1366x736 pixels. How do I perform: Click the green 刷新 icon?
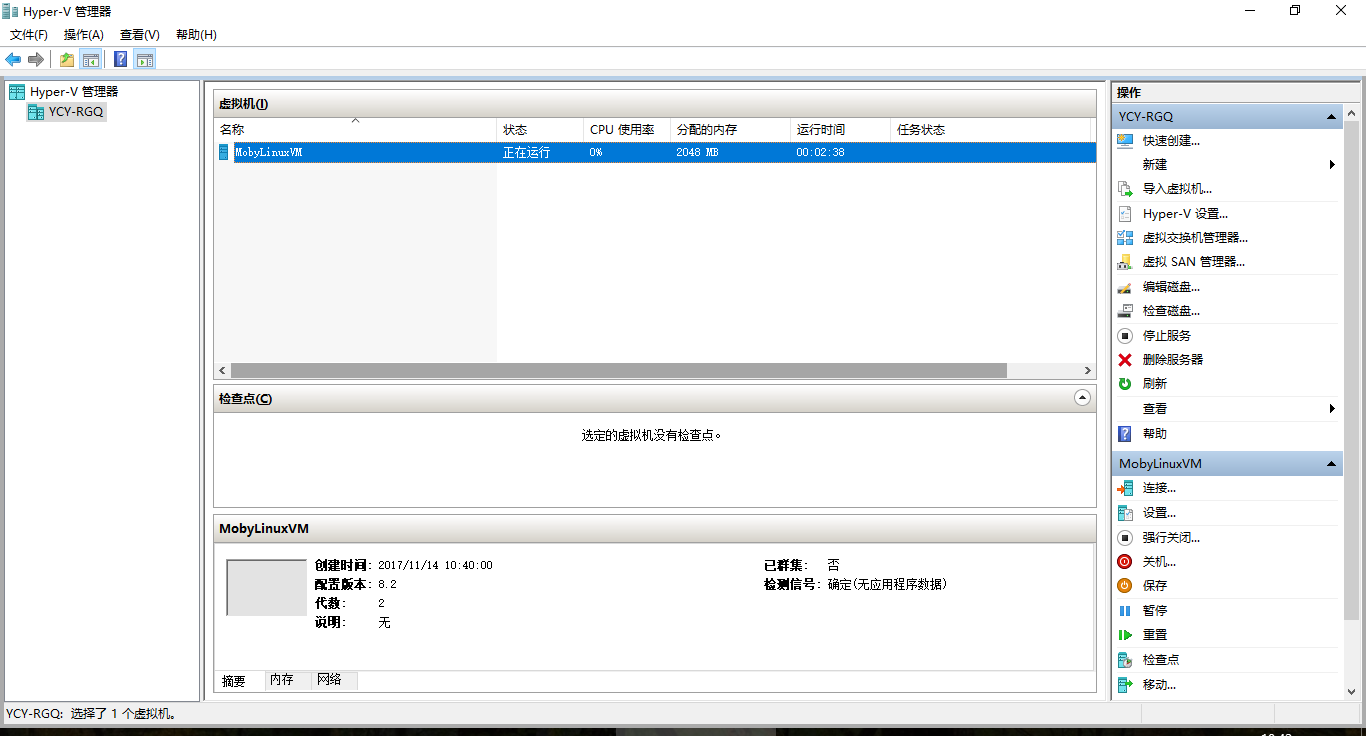click(1125, 384)
